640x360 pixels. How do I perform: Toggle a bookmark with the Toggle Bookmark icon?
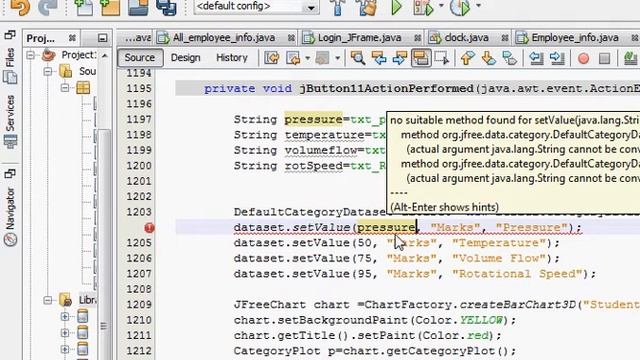click(510, 58)
